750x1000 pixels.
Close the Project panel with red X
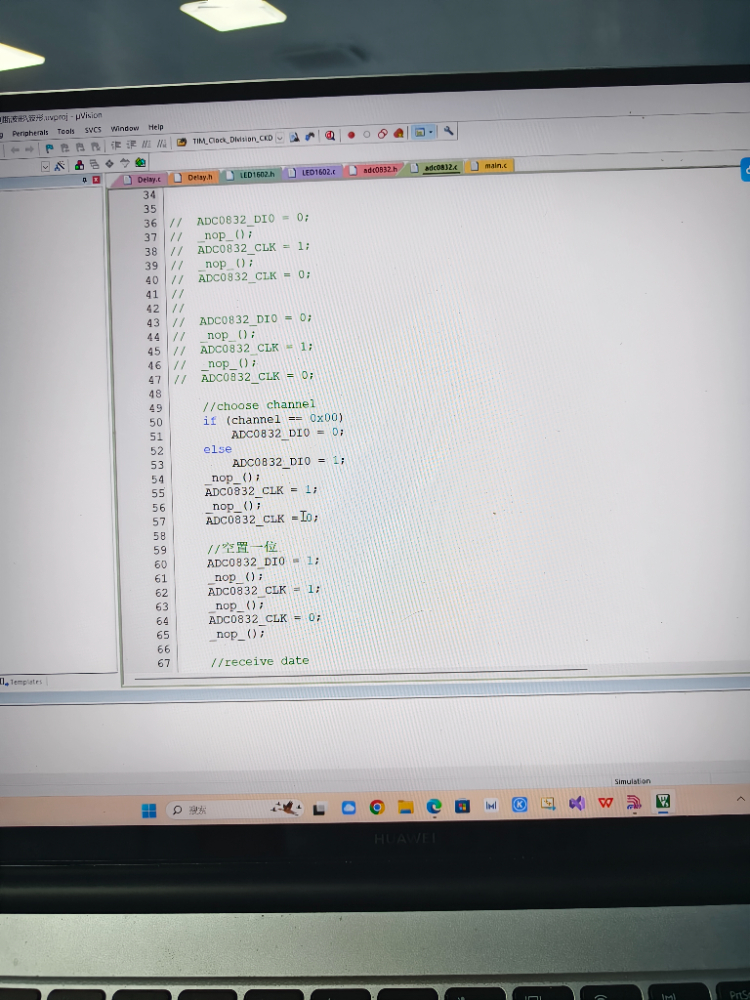(x=96, y=179)
